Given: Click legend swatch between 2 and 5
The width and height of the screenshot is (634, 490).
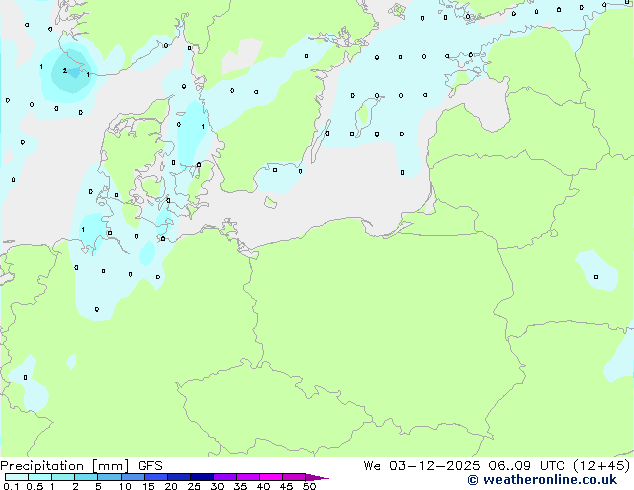Looking at the screenshot, I should (x=86, y=477).
